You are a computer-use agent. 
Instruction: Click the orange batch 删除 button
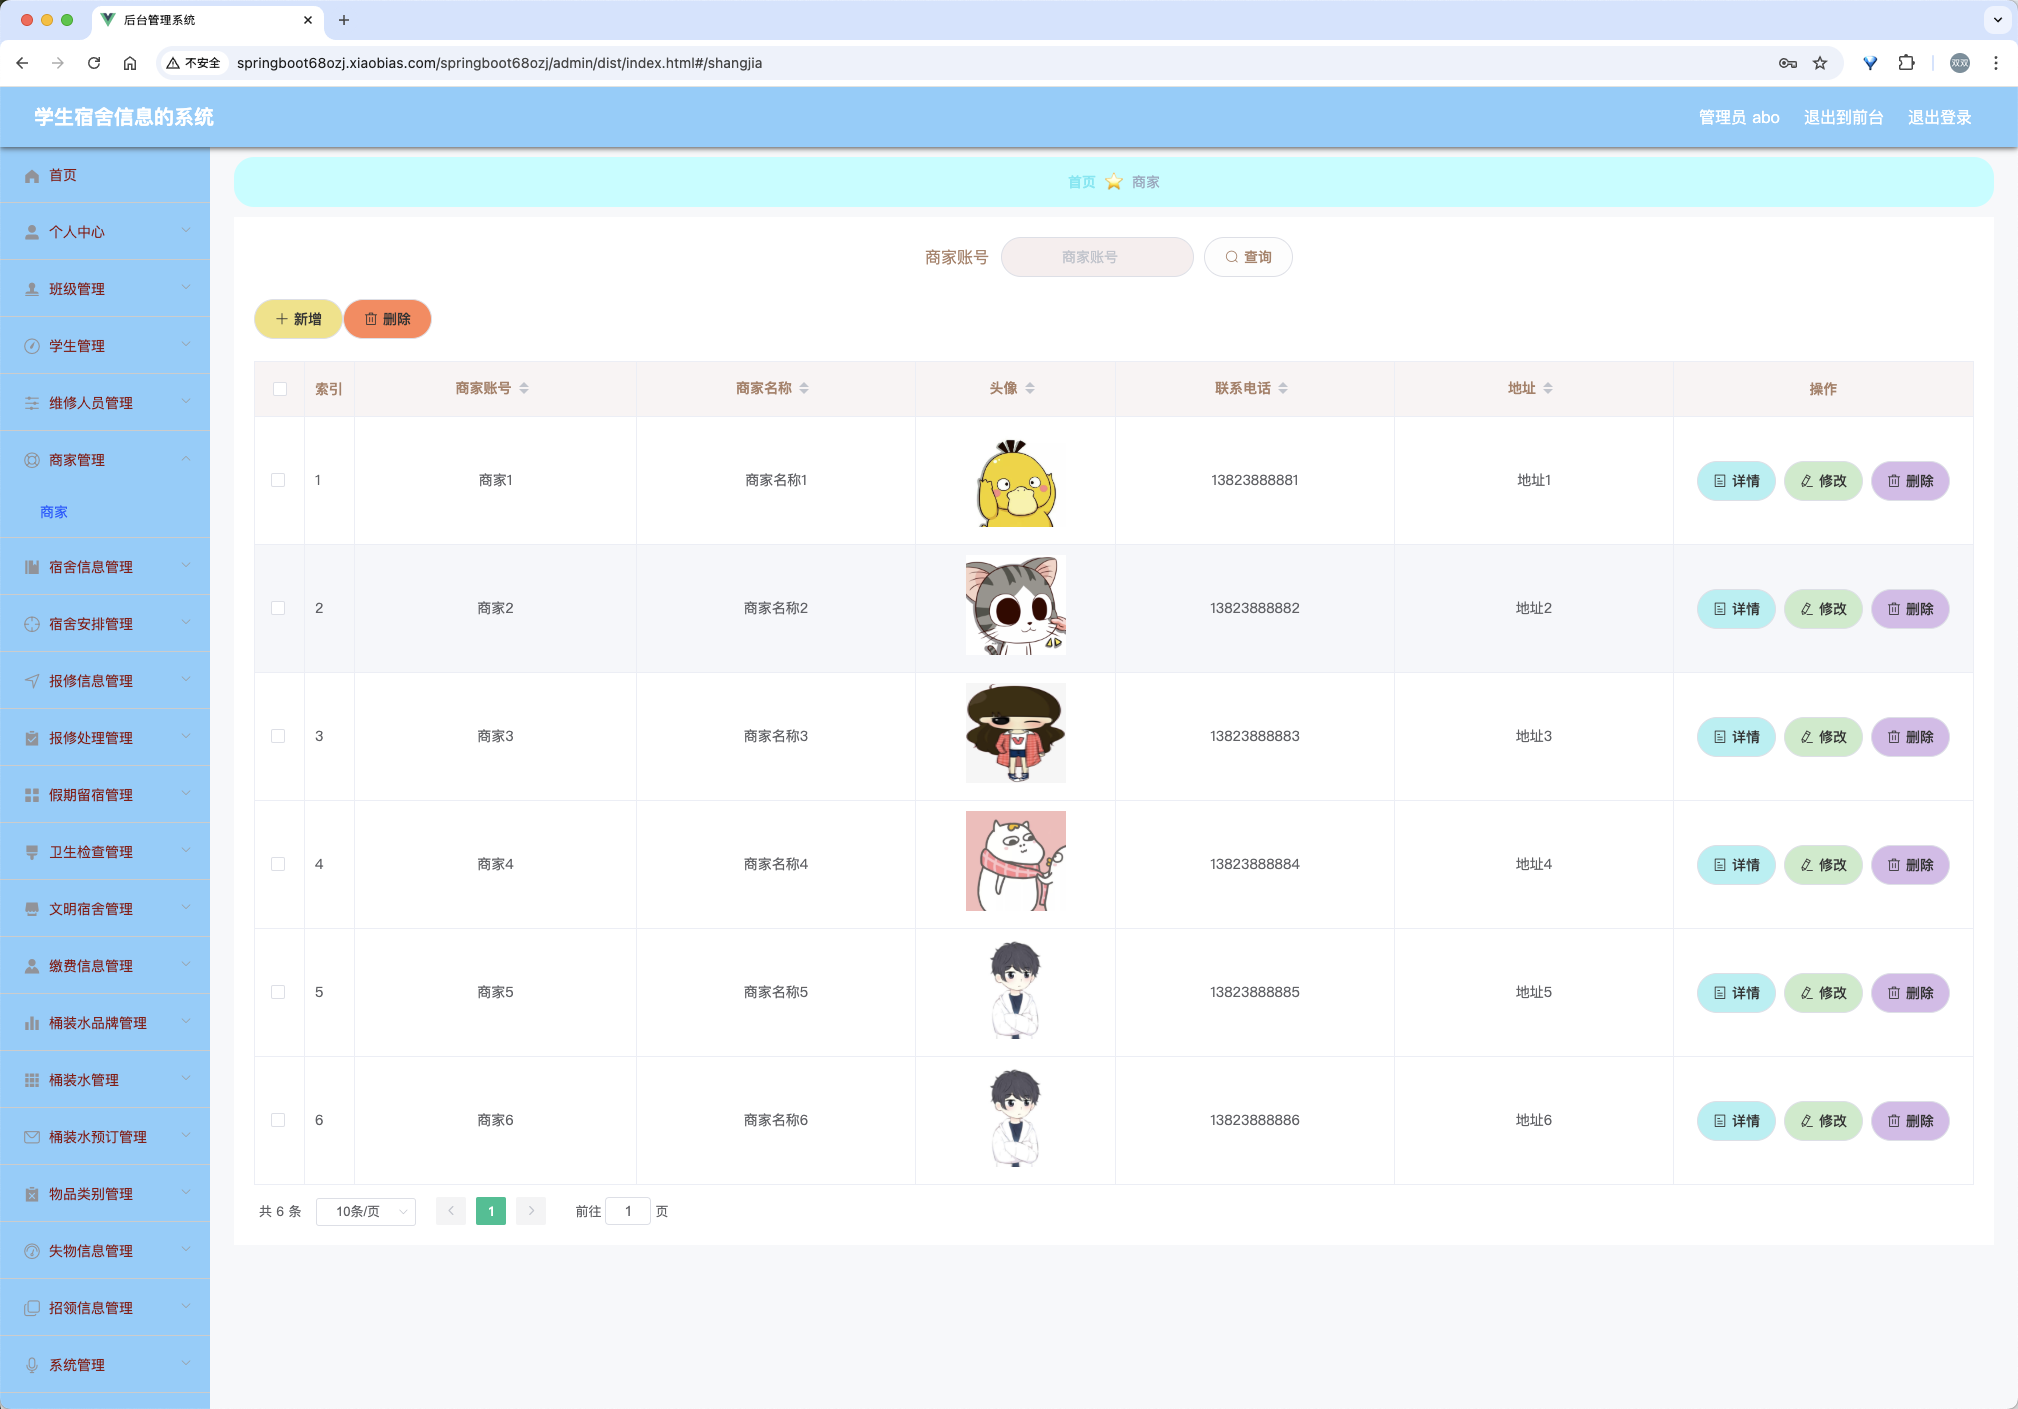[x=388, y=320]
